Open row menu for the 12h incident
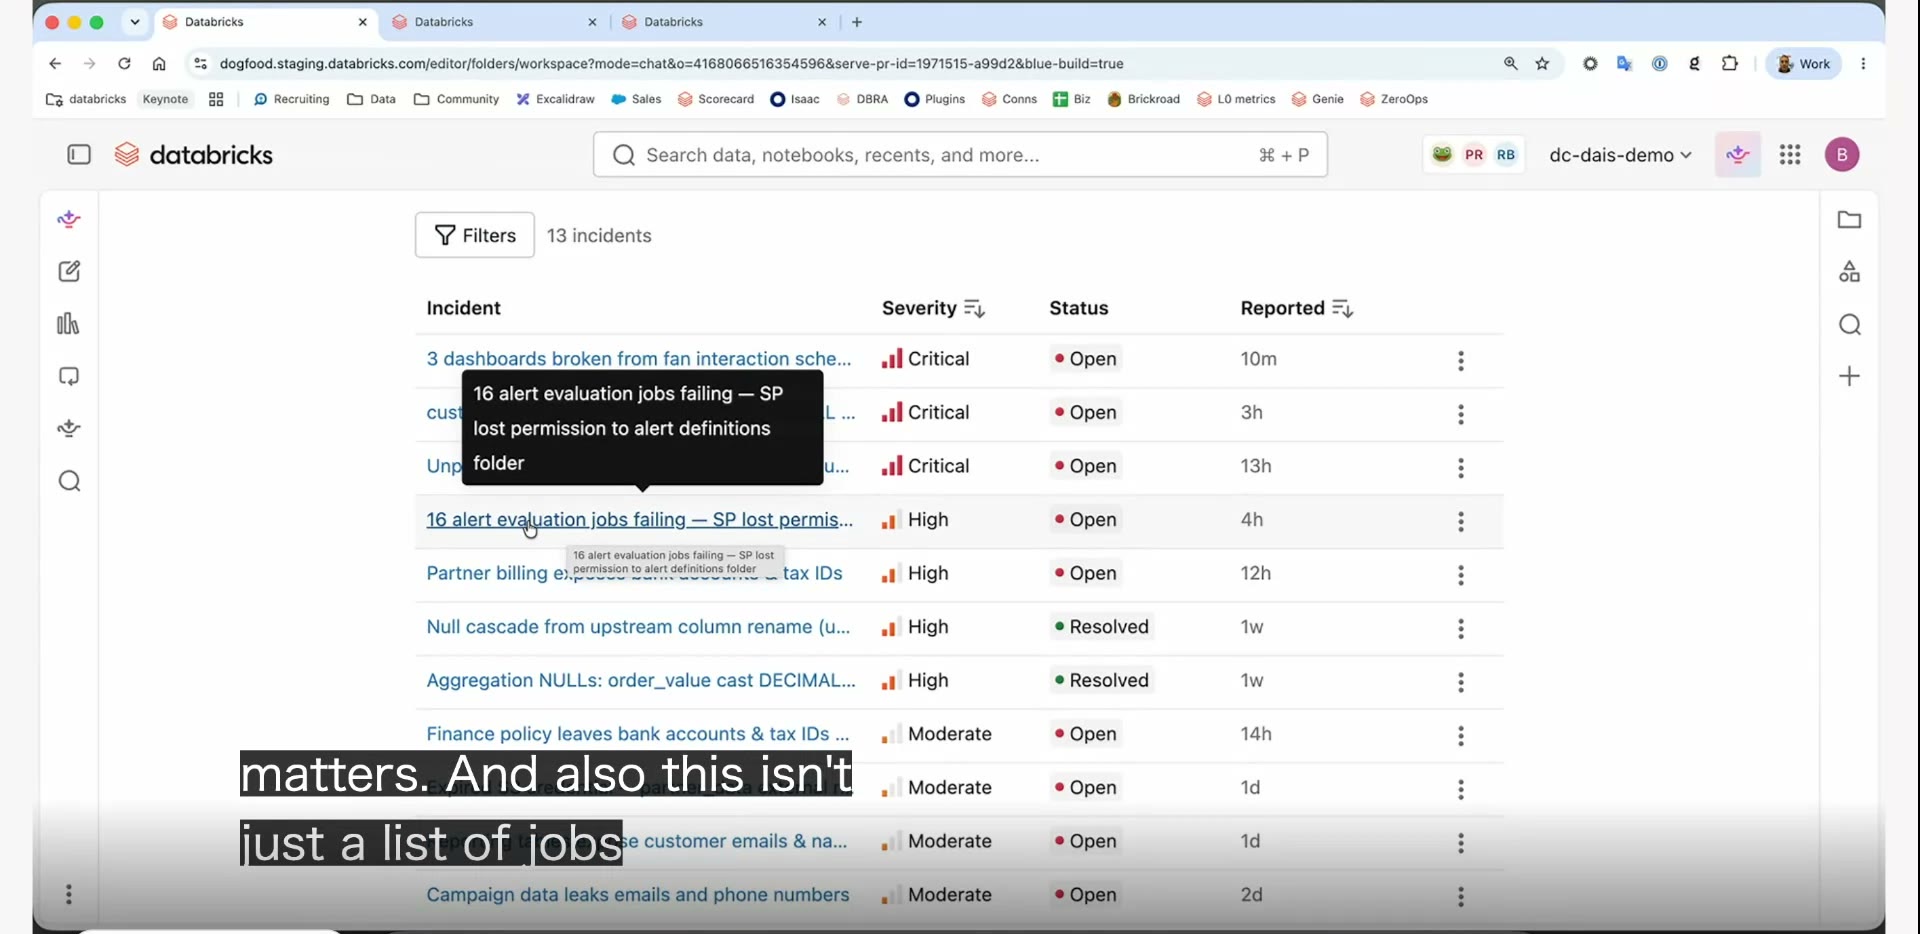The width and height of the screenshot is (1920, 934). 1462,575
